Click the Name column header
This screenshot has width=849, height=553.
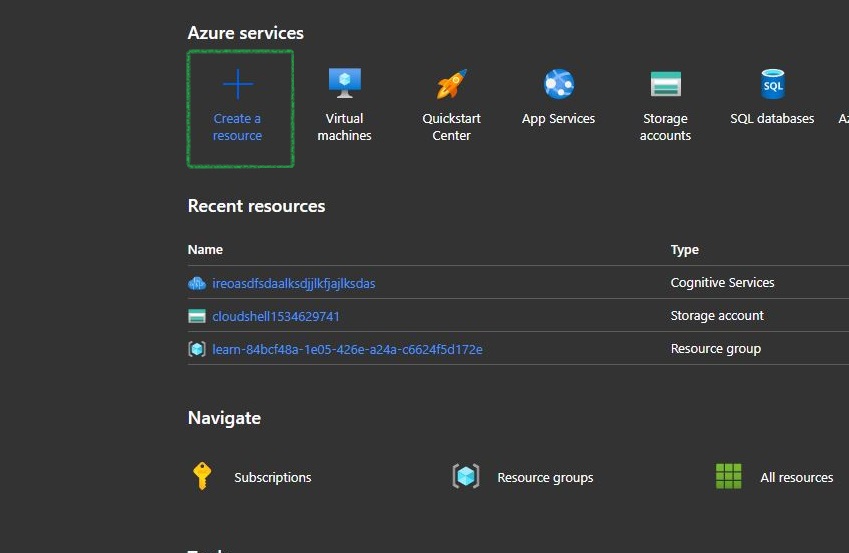pyautogui.click(x=205, y=250)
